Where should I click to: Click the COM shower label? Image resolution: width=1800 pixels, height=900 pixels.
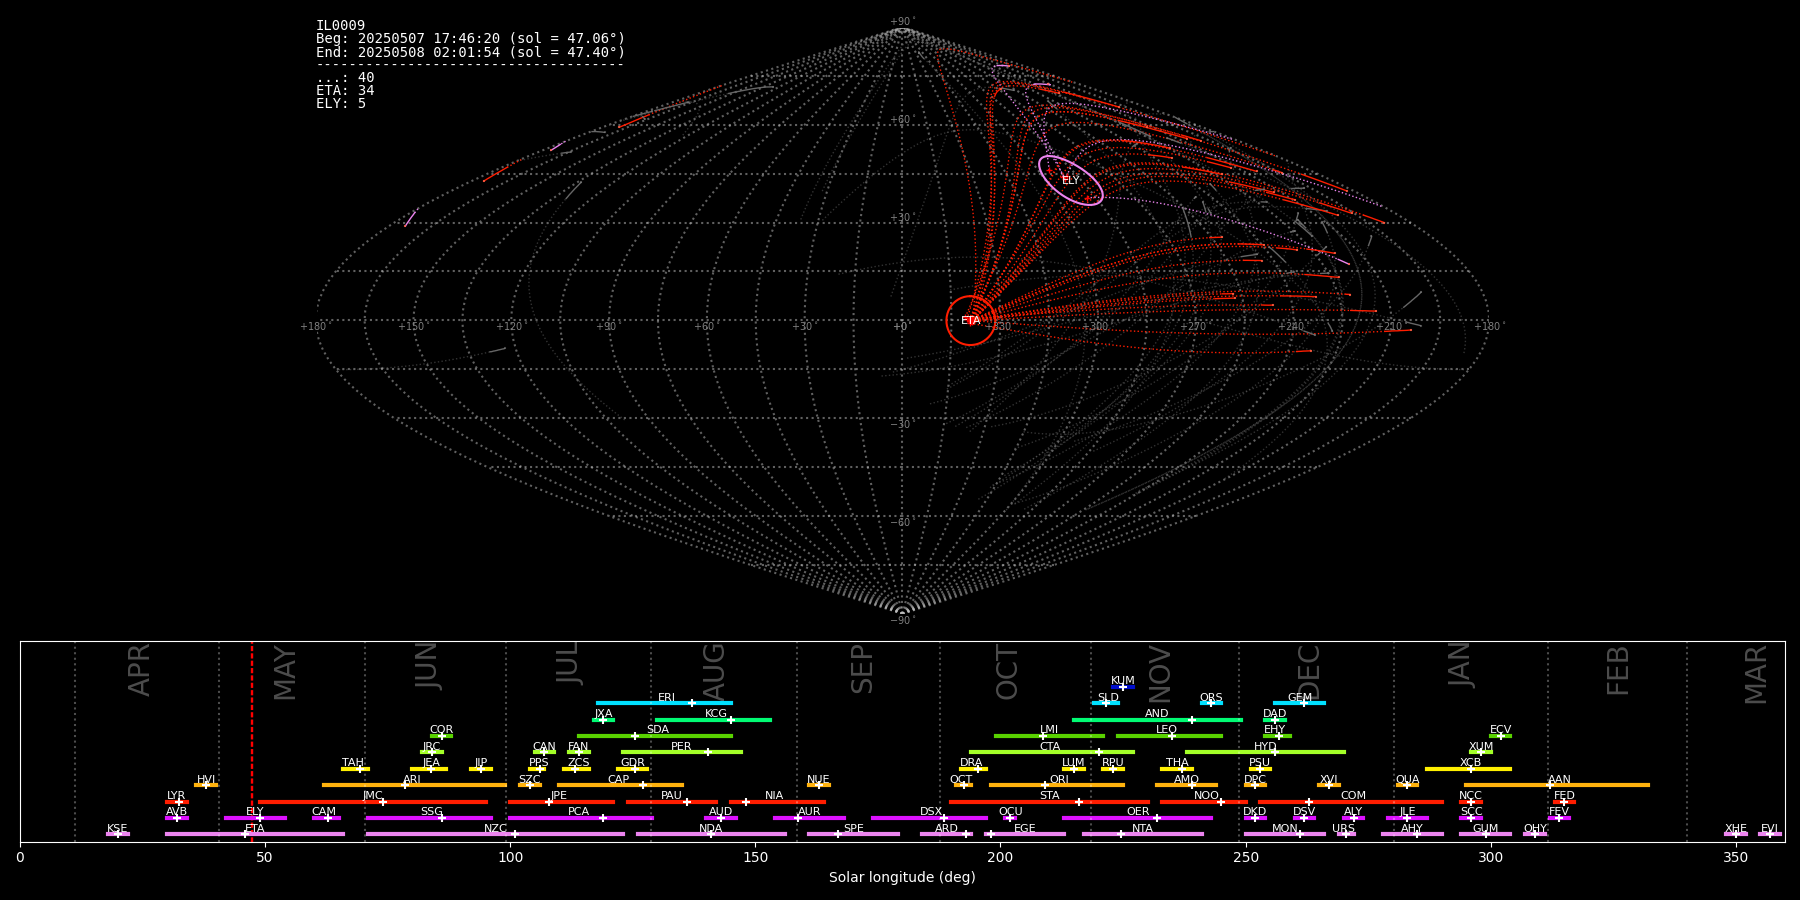point(1353,796)
